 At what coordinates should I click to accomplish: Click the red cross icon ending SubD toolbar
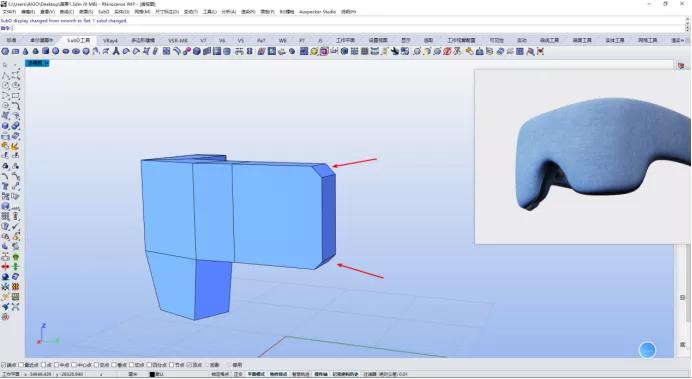(540, 52)
